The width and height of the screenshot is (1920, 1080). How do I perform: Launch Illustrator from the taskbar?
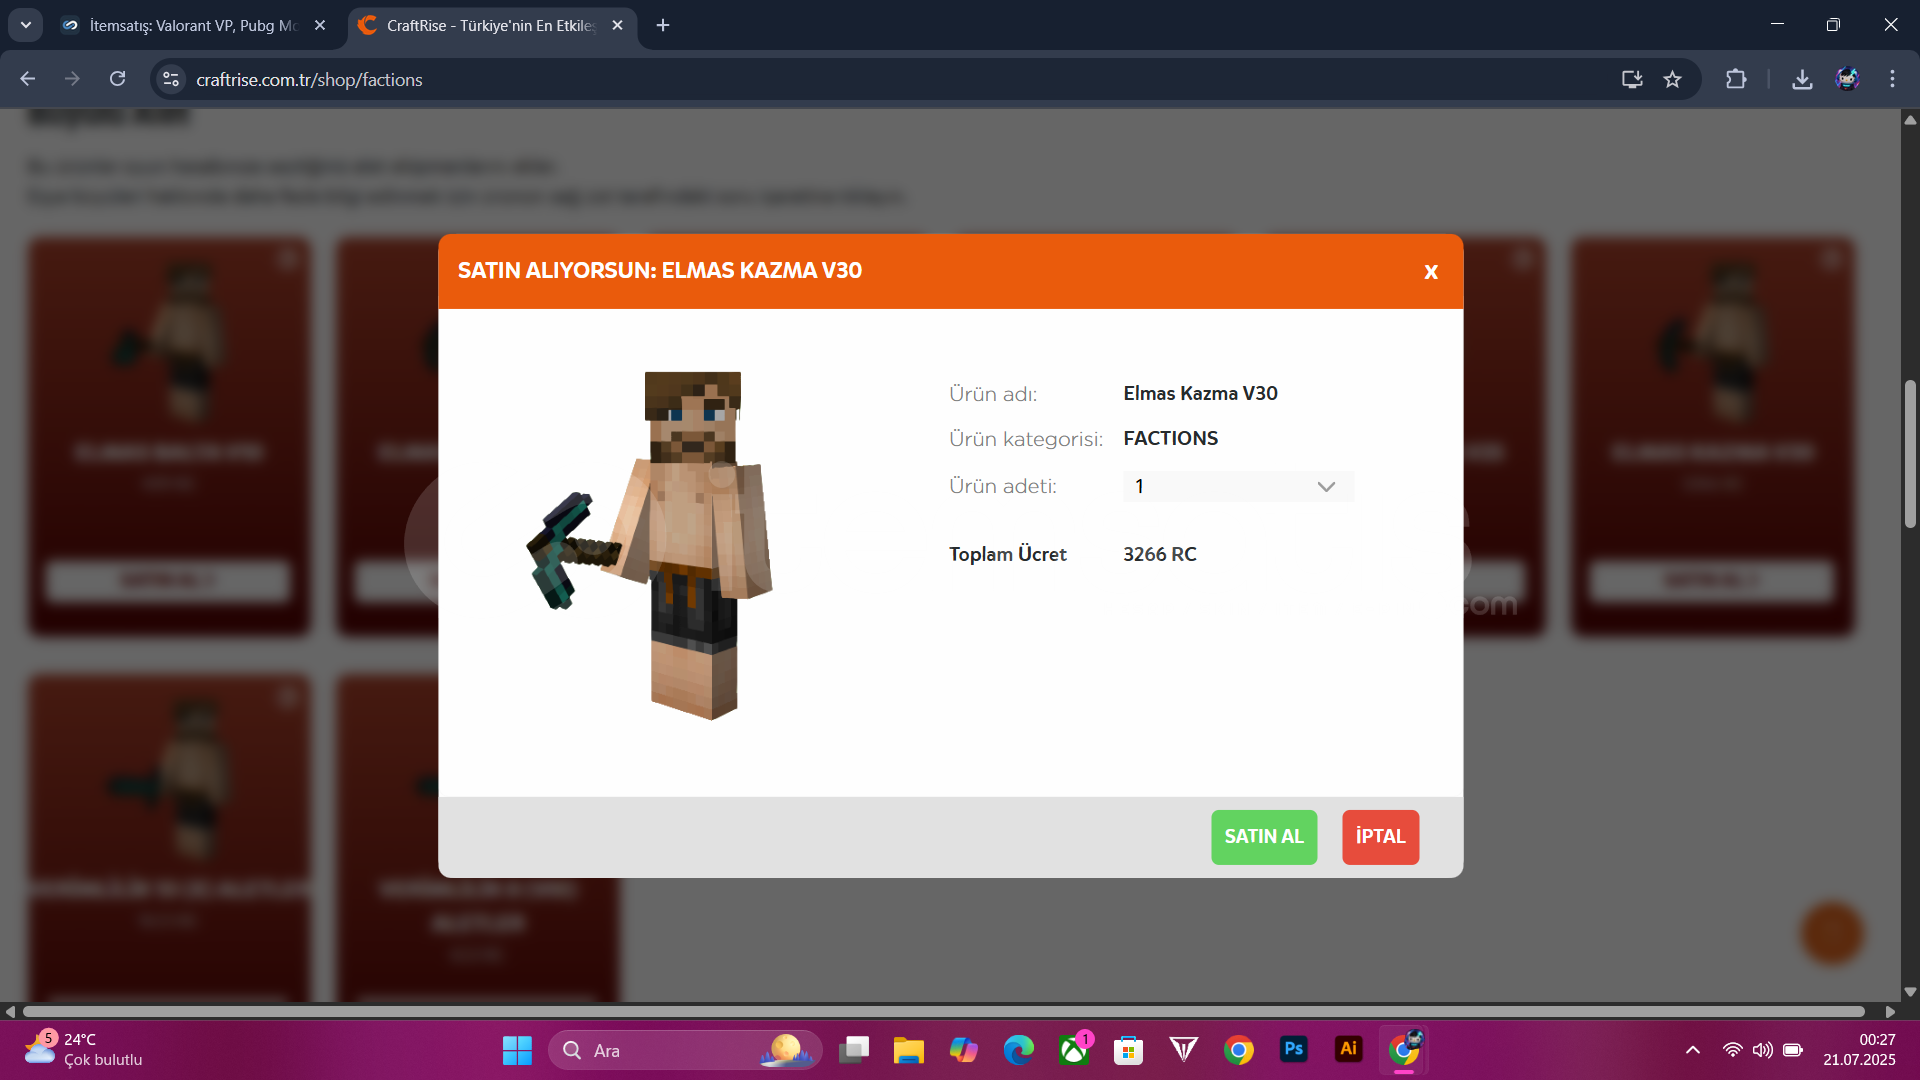1348,1050
